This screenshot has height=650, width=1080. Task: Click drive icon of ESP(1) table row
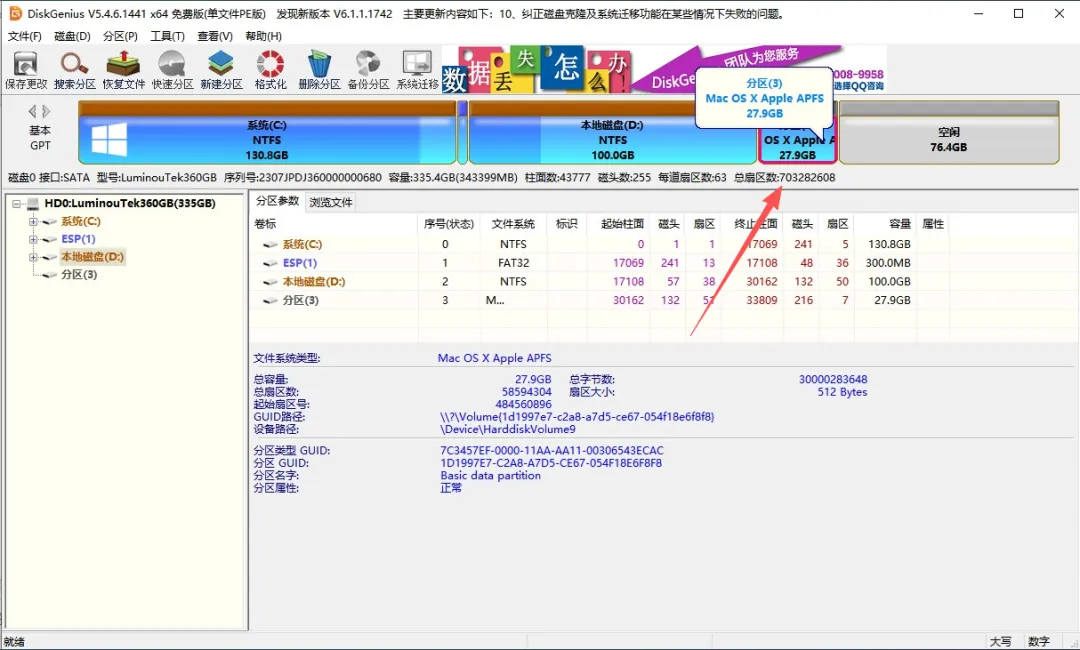pyautogui.click(x=270, y=263)
